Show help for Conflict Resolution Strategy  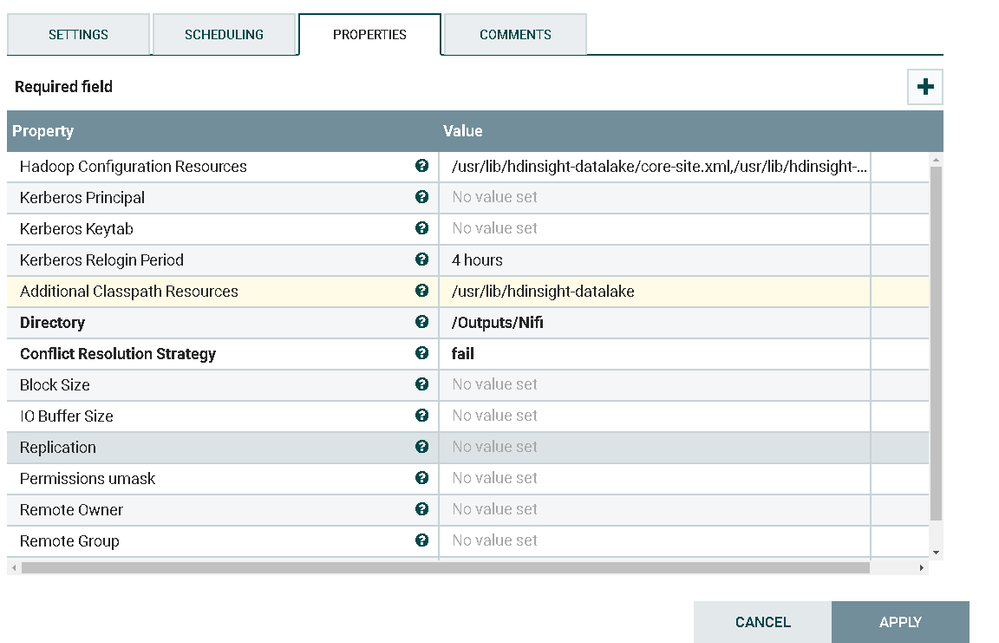click(421, 353)
